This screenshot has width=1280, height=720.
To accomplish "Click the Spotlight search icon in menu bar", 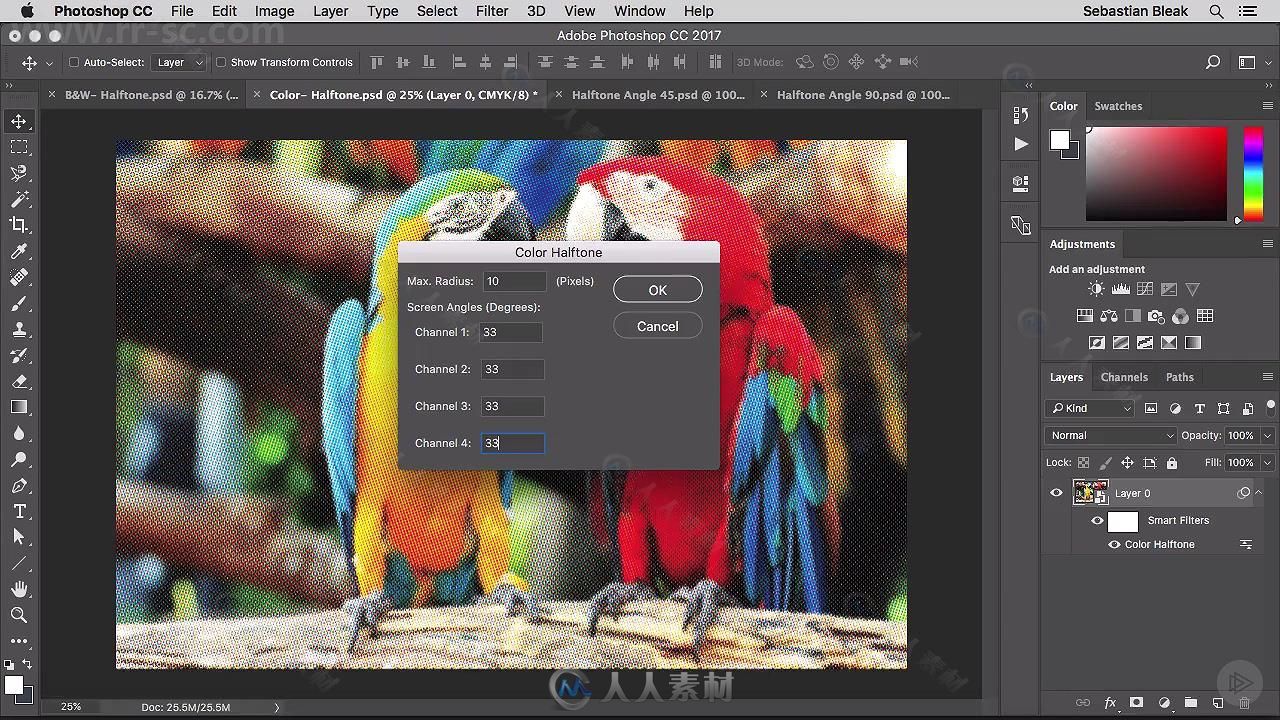I will (1216, 11).
